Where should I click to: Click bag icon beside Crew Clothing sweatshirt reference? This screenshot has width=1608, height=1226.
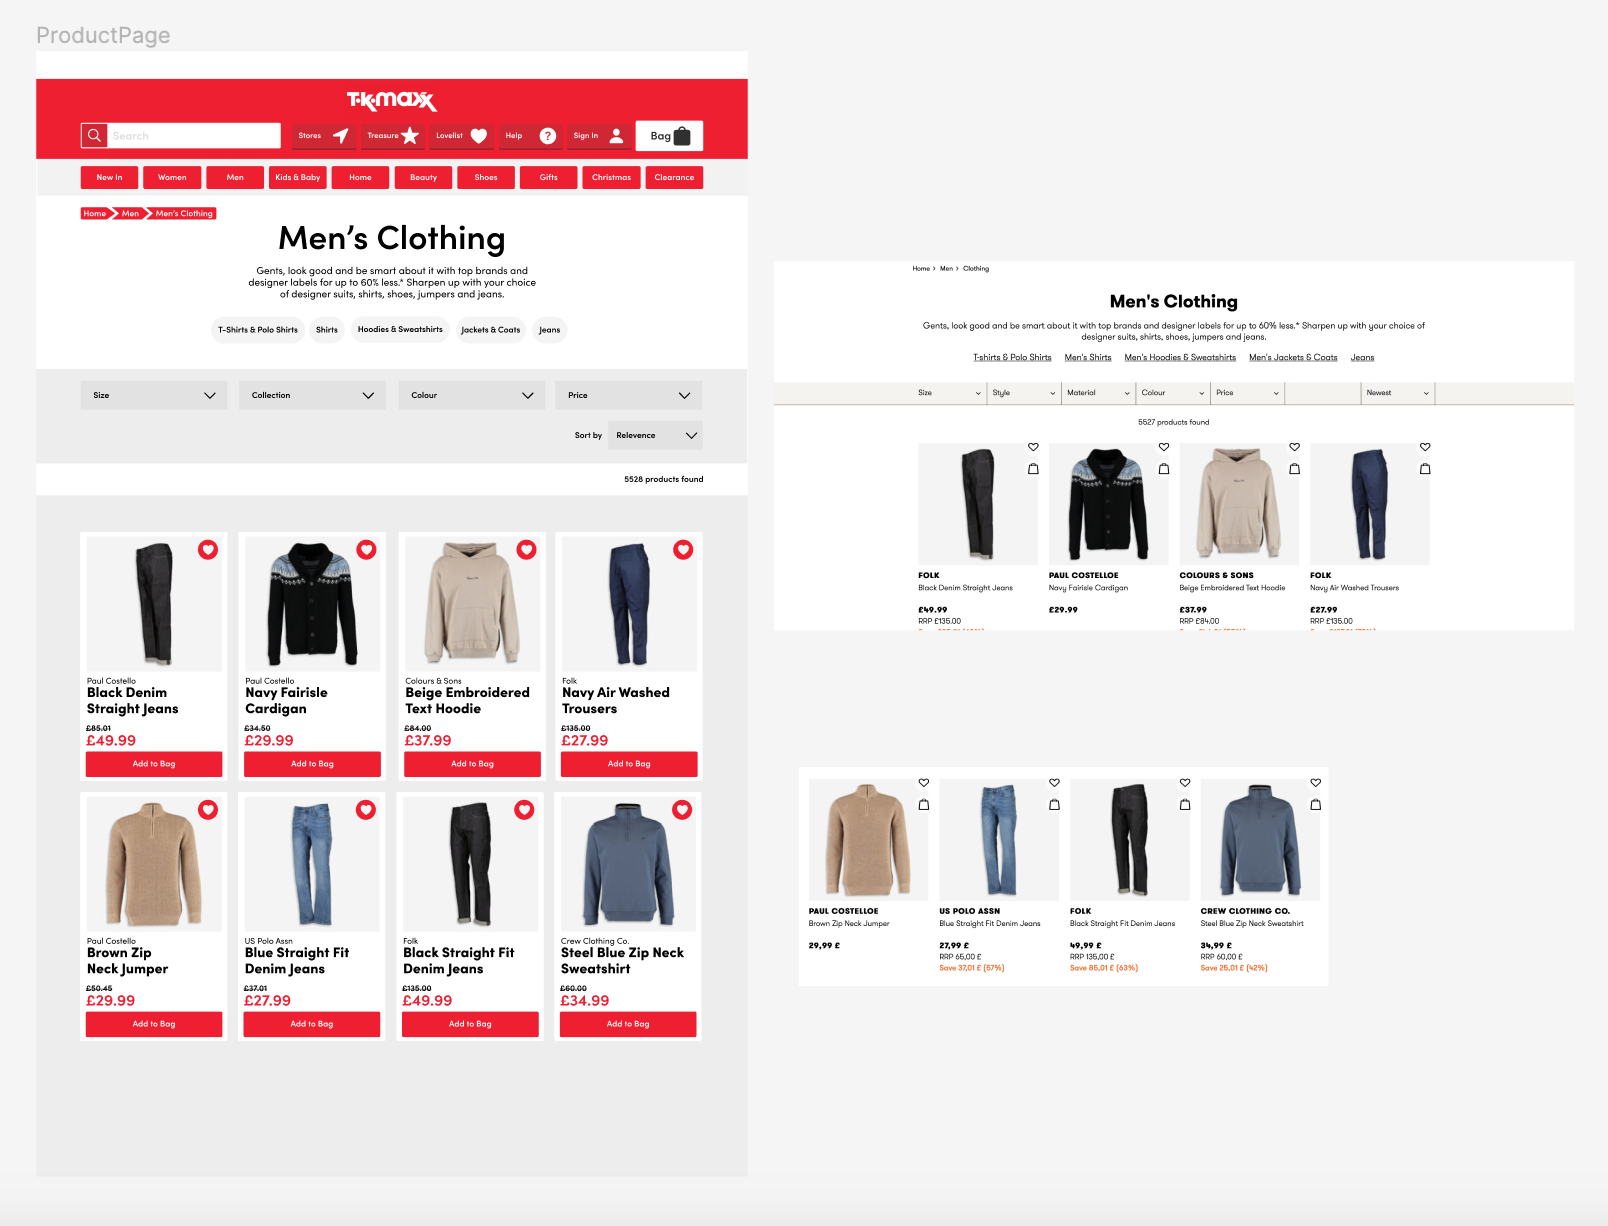tap(1316, 804)
